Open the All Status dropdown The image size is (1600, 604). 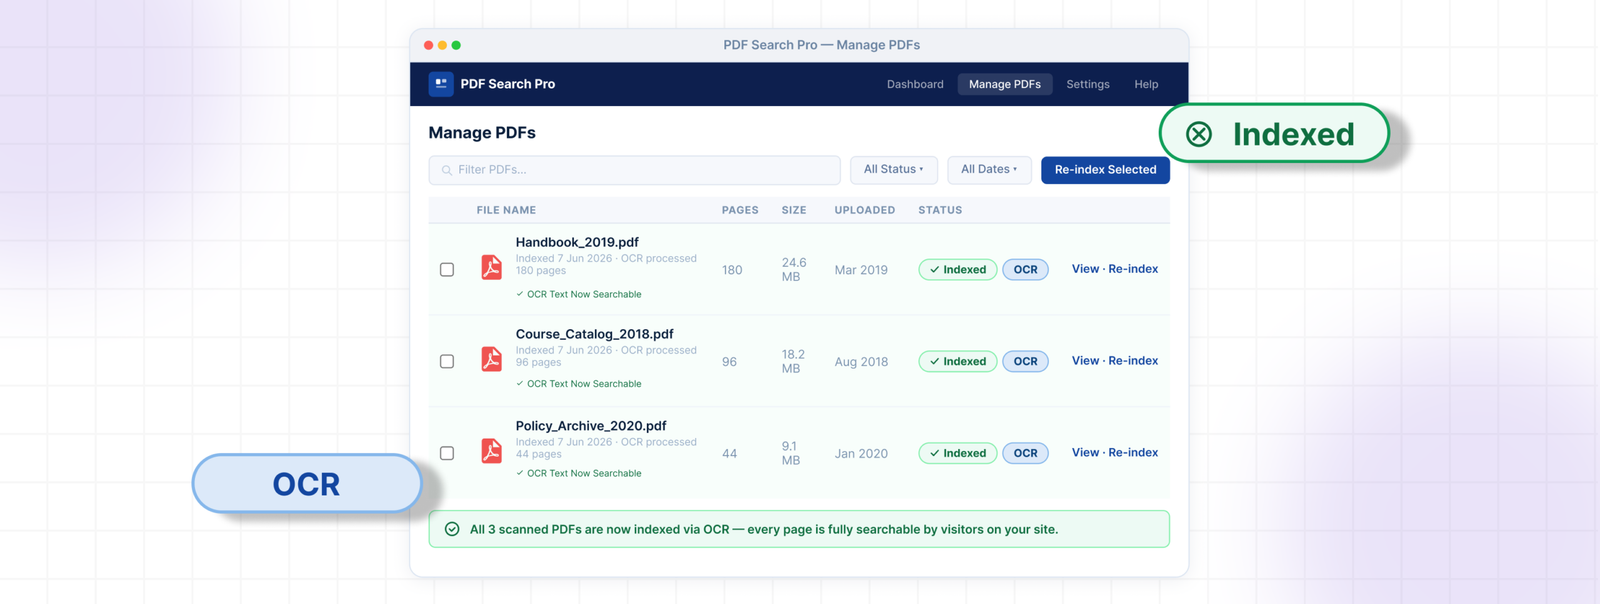click(x=894, y=170)
